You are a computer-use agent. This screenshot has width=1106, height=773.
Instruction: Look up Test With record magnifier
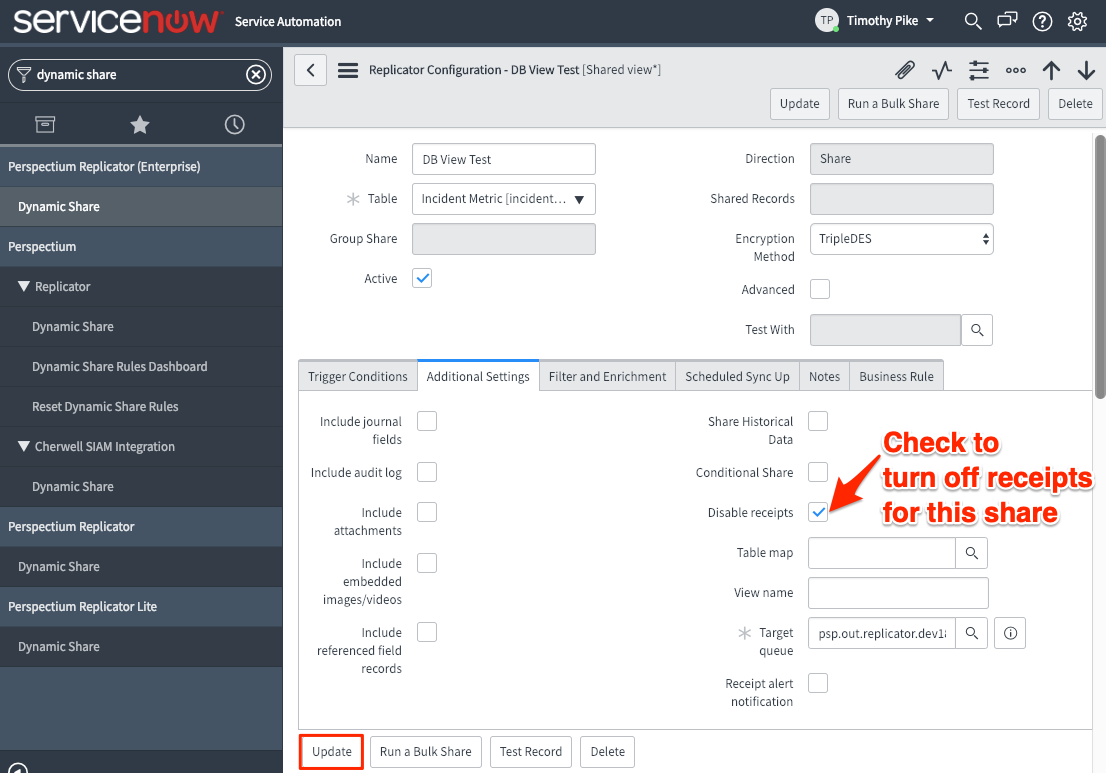click(977, 330)
